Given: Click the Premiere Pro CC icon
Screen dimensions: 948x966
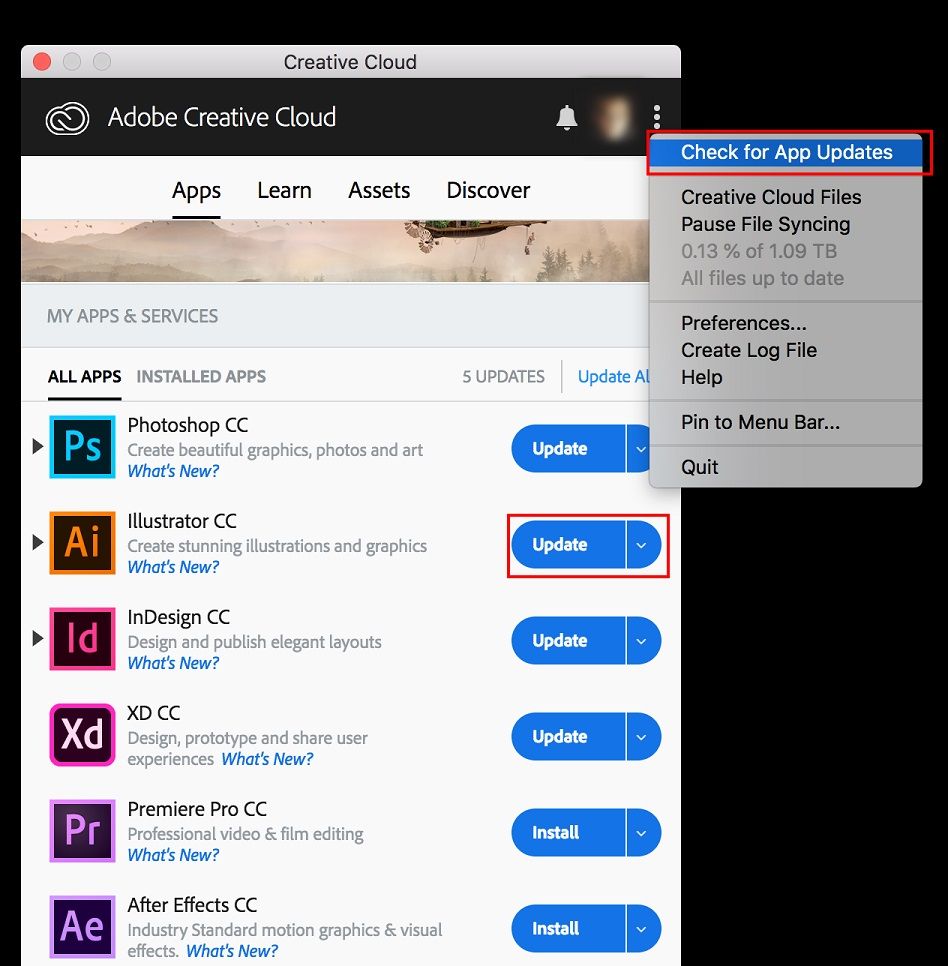Looking at the screenshot, I should [82, 832].
